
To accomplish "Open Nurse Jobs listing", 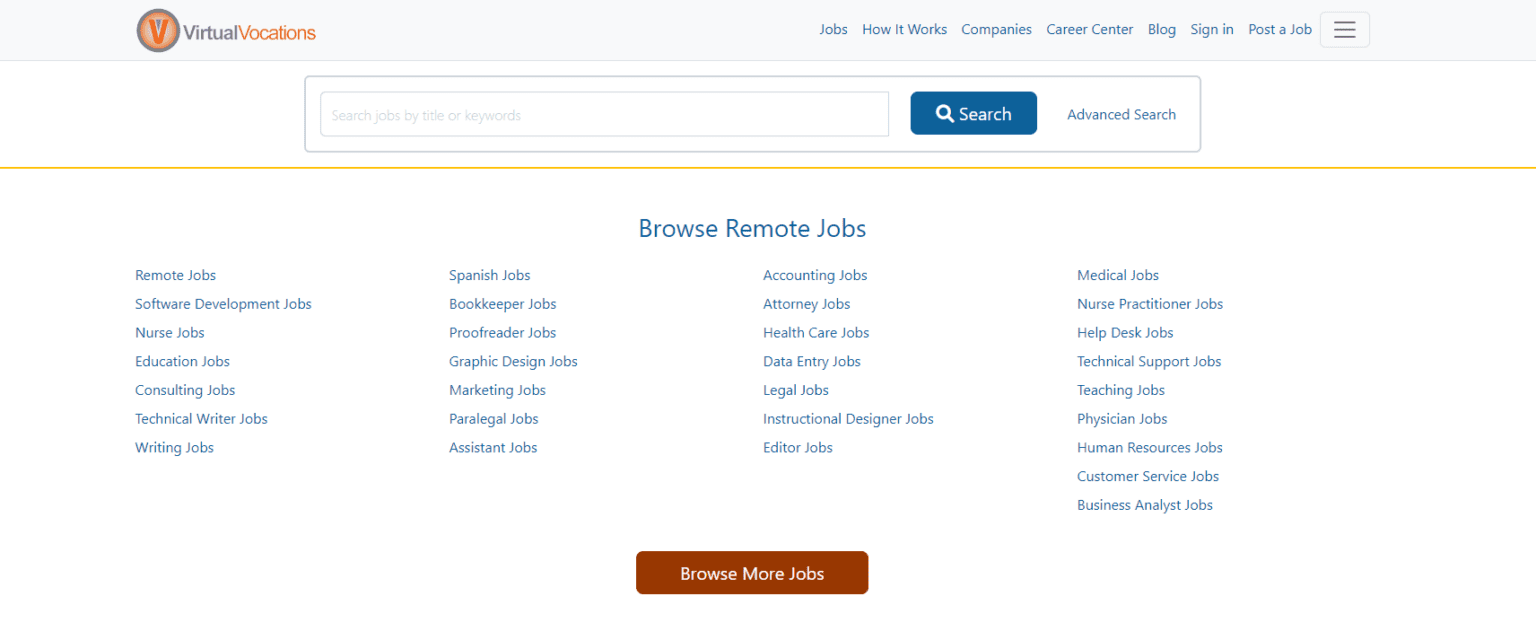I will click(x=170, y=333).
